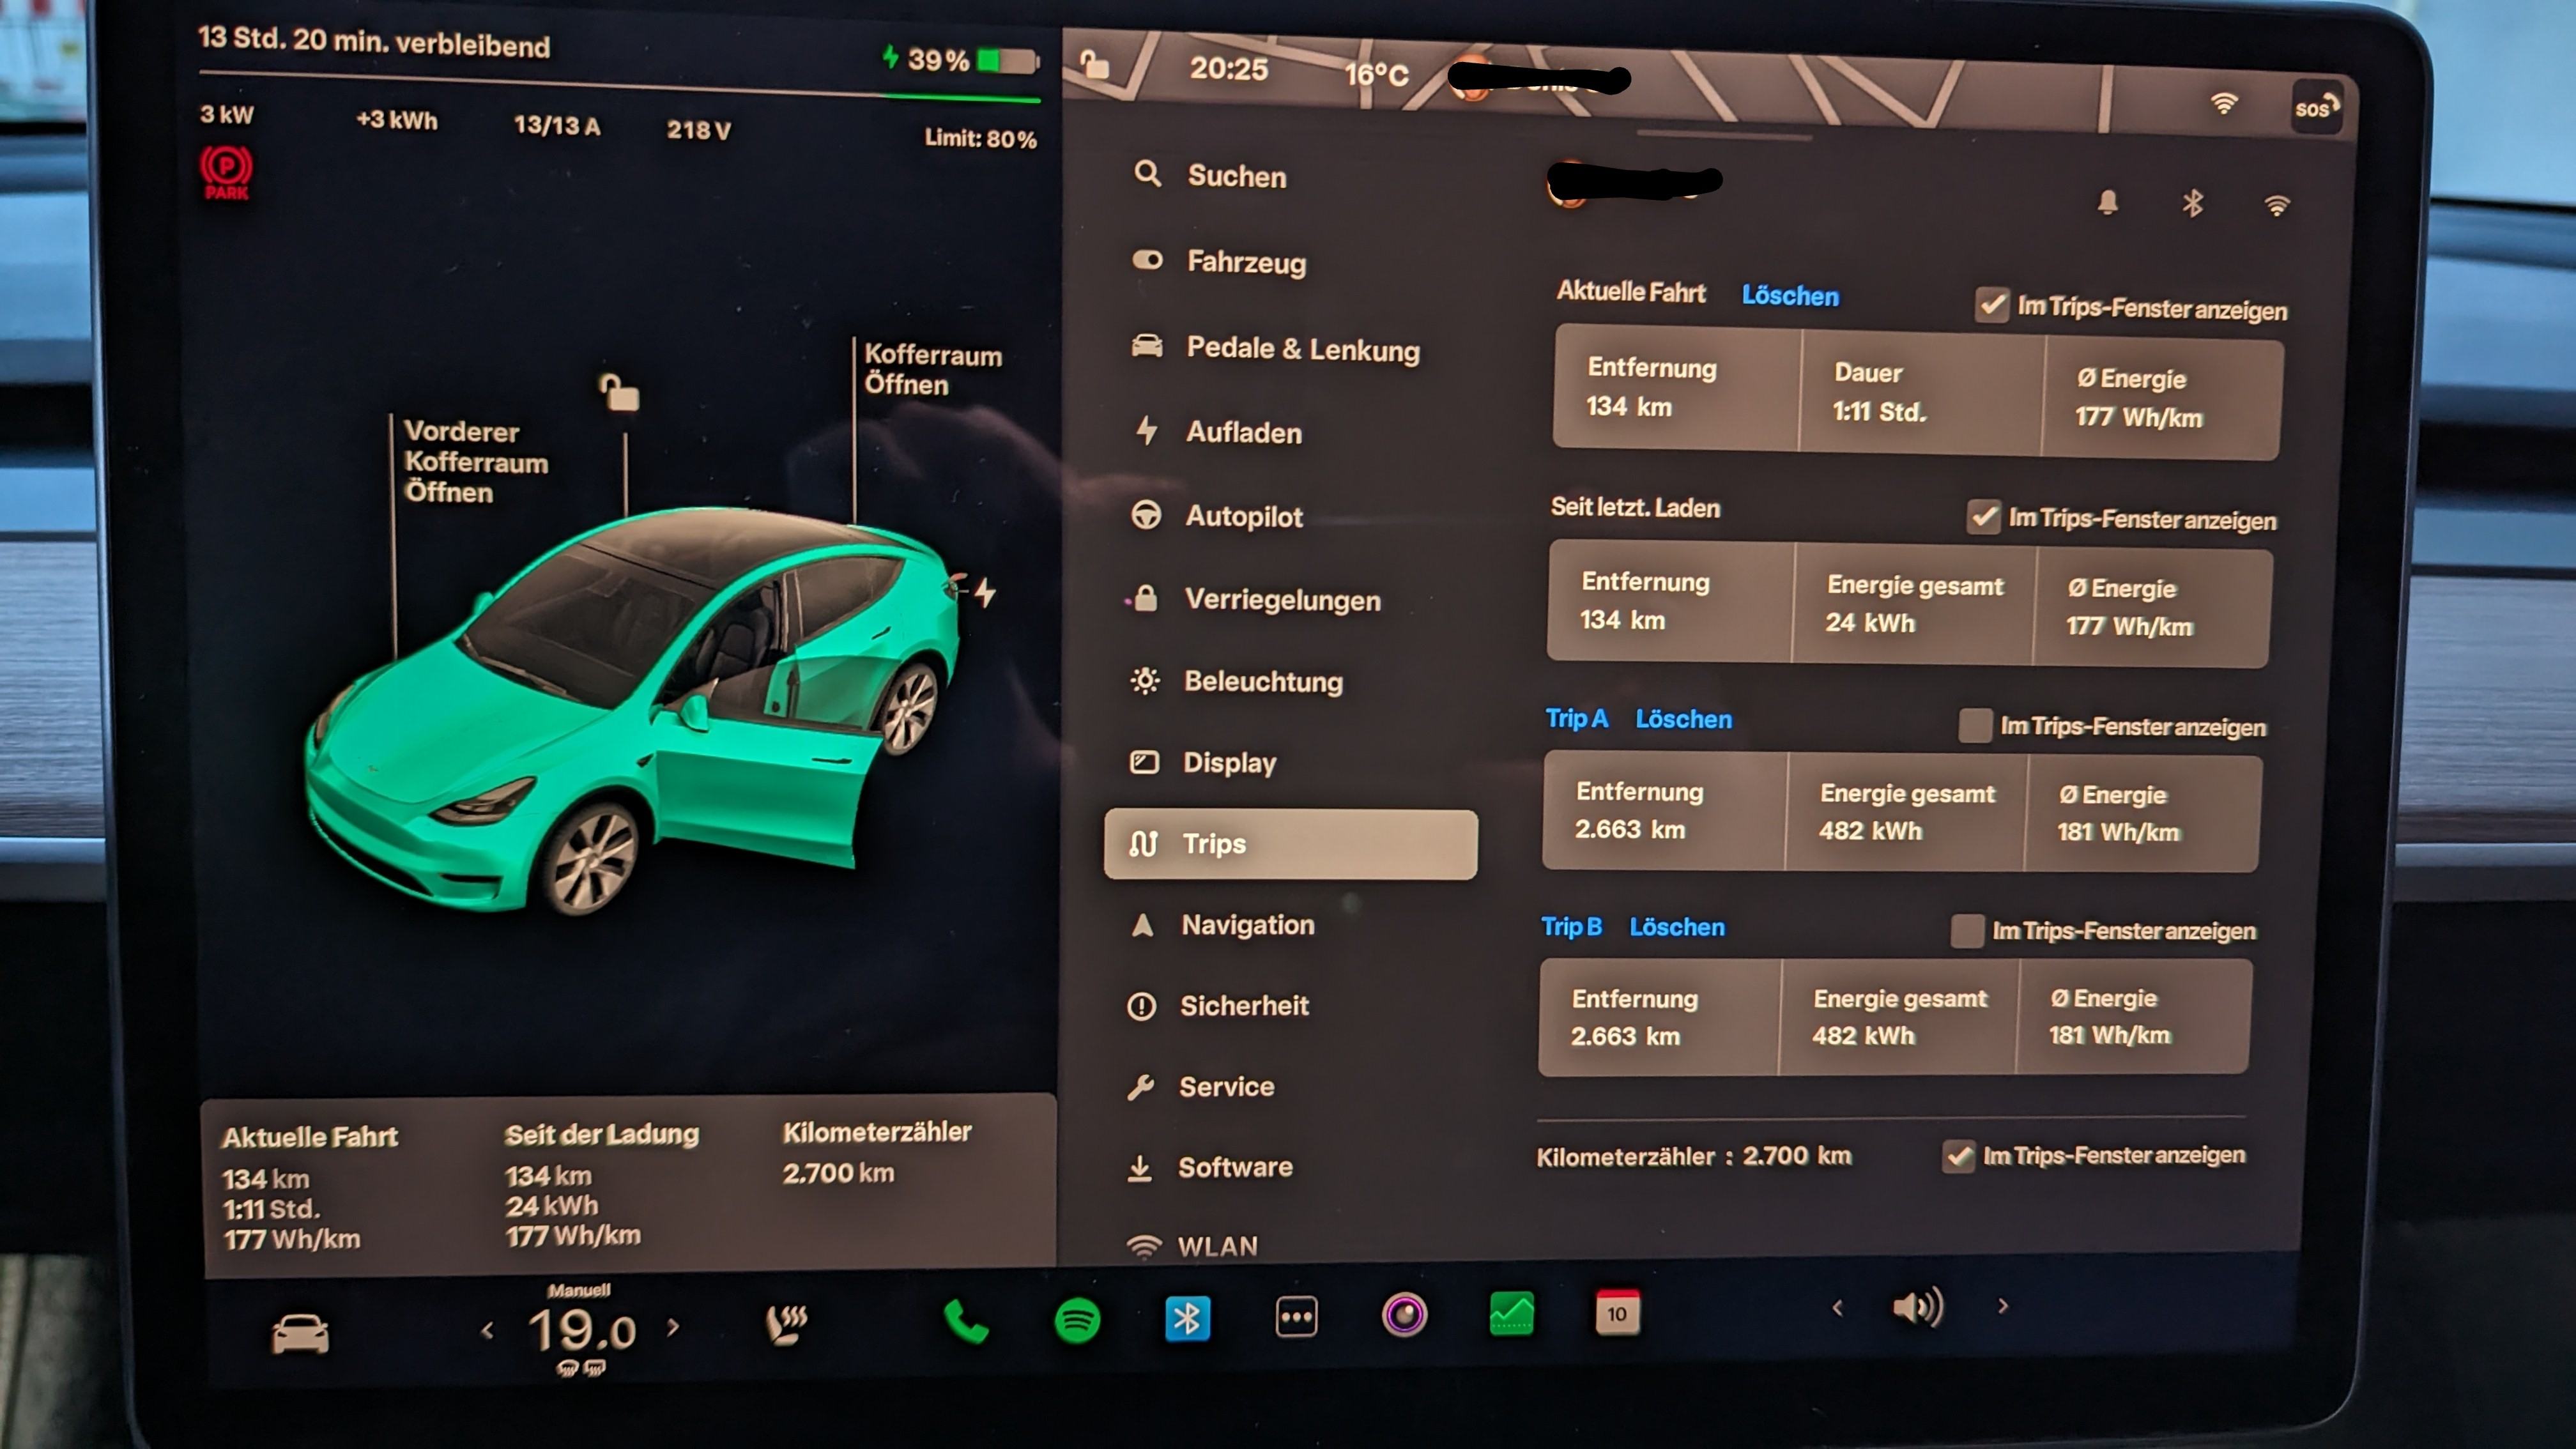Image resolution: width=2576 pixels, height=1449 pixels.
Task: Tap the bell notifications icon
Action: (2107, 202)
